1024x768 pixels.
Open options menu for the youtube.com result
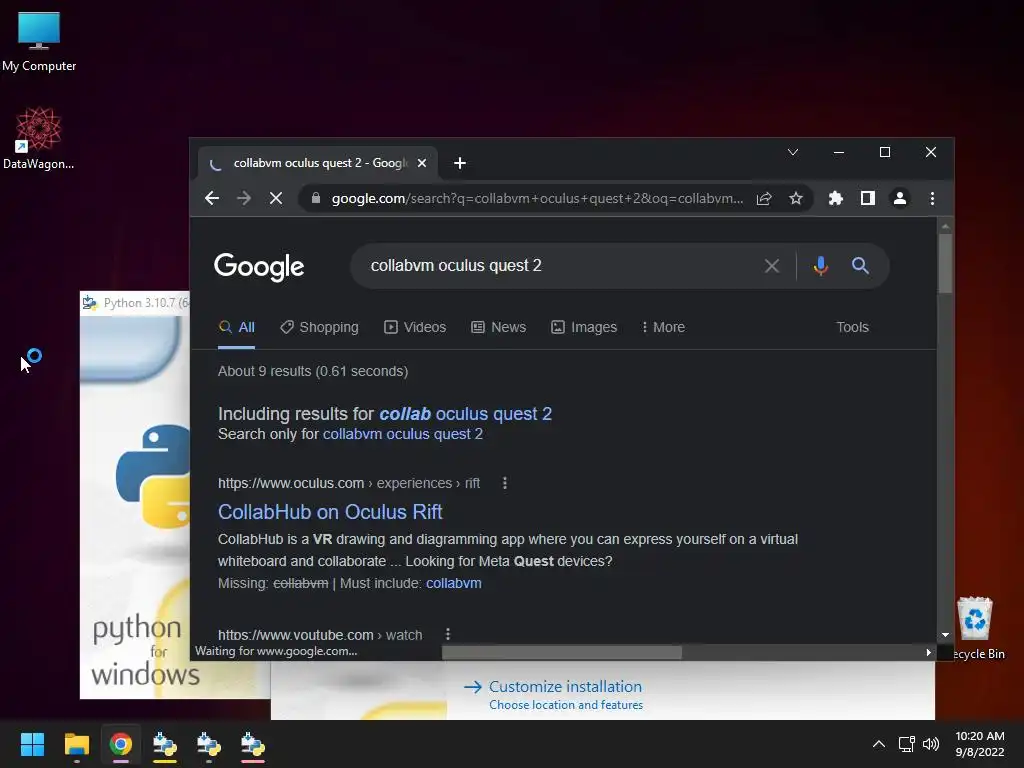pos(447,635)
